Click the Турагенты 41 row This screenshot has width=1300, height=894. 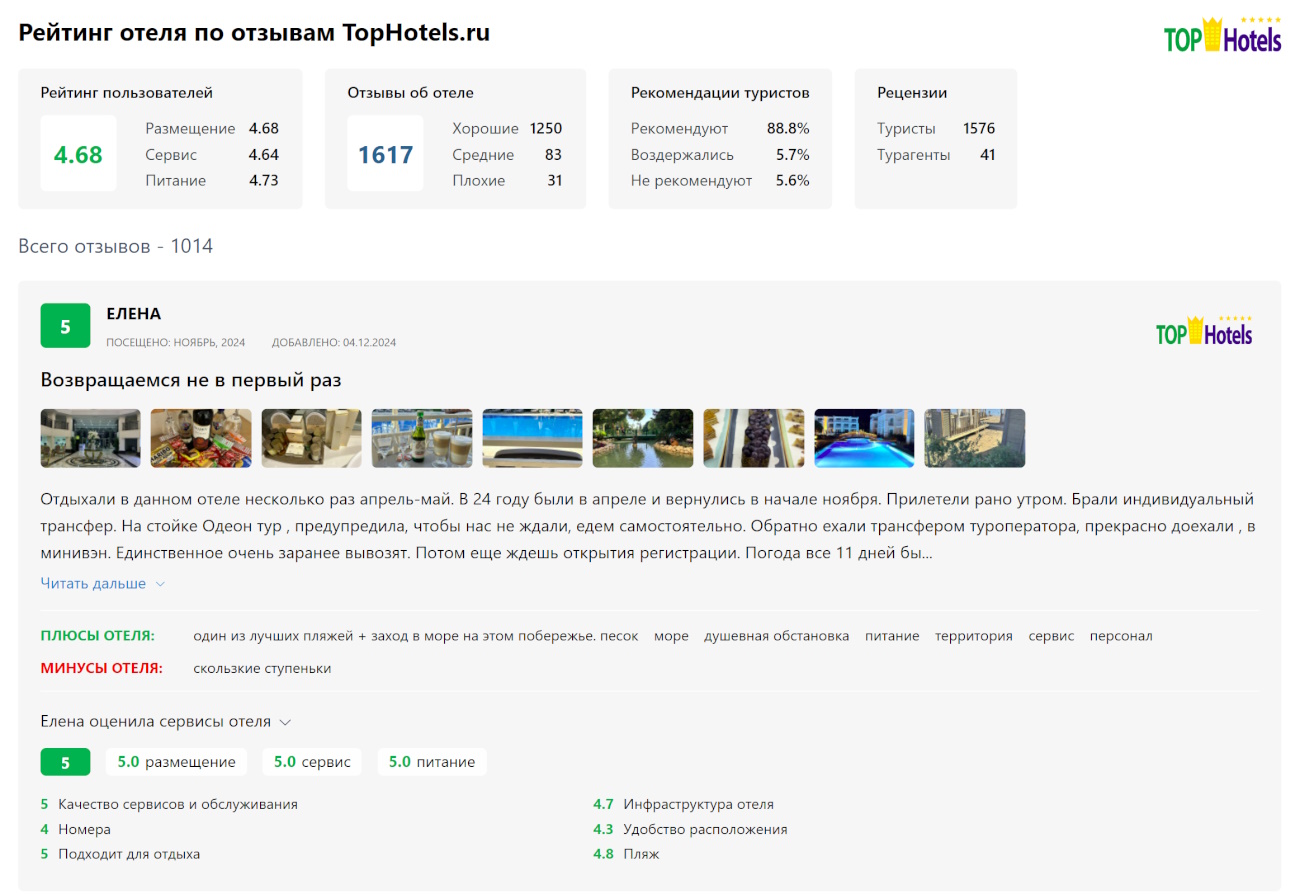coord(936,155)
